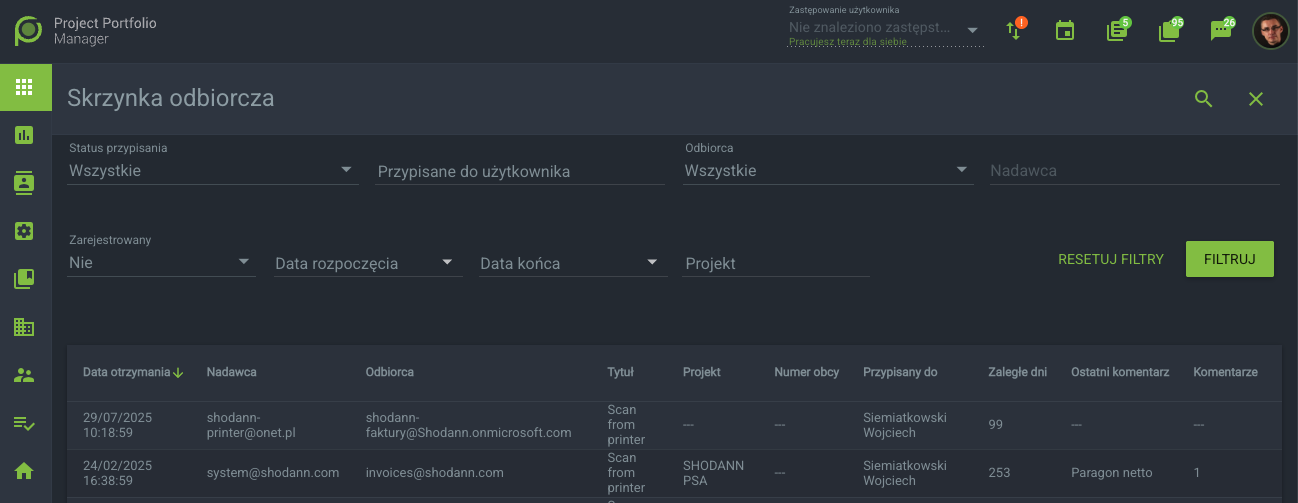Open the contact card sidebar icon
This screenshot has height=503, width=1298.
[x=25, y=182]
